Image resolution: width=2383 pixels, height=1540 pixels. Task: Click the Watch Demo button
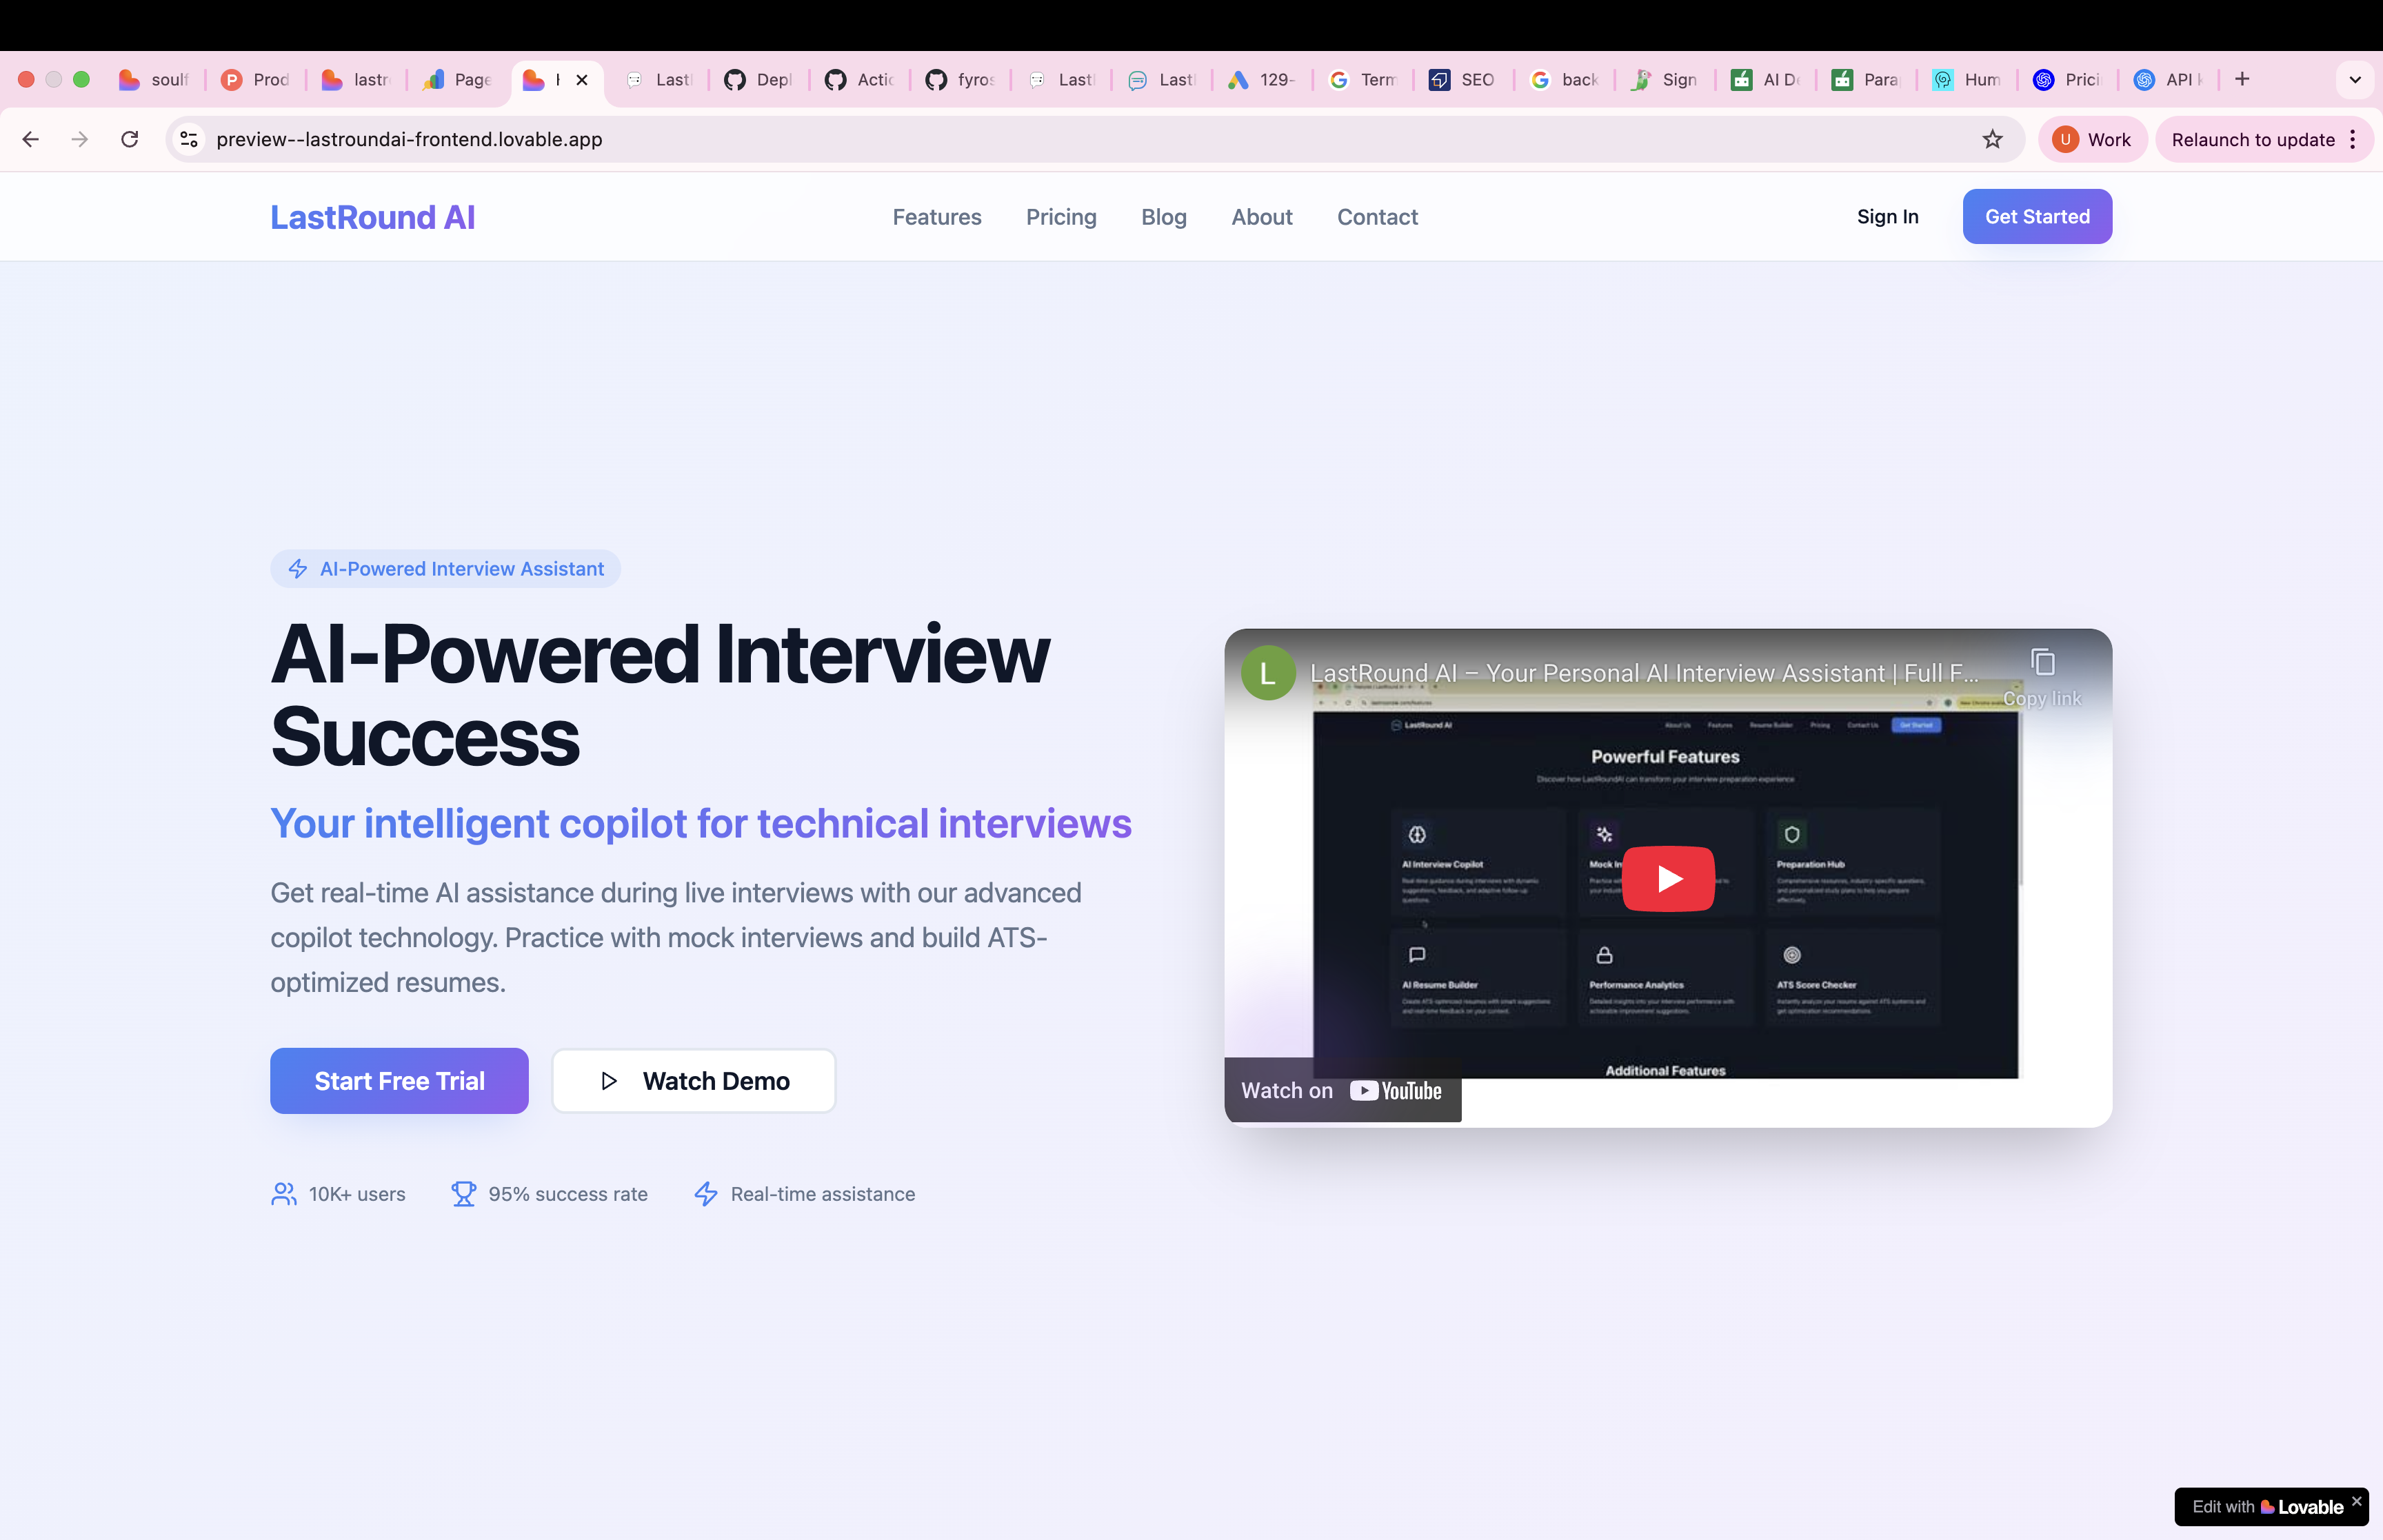point(694,1081)
